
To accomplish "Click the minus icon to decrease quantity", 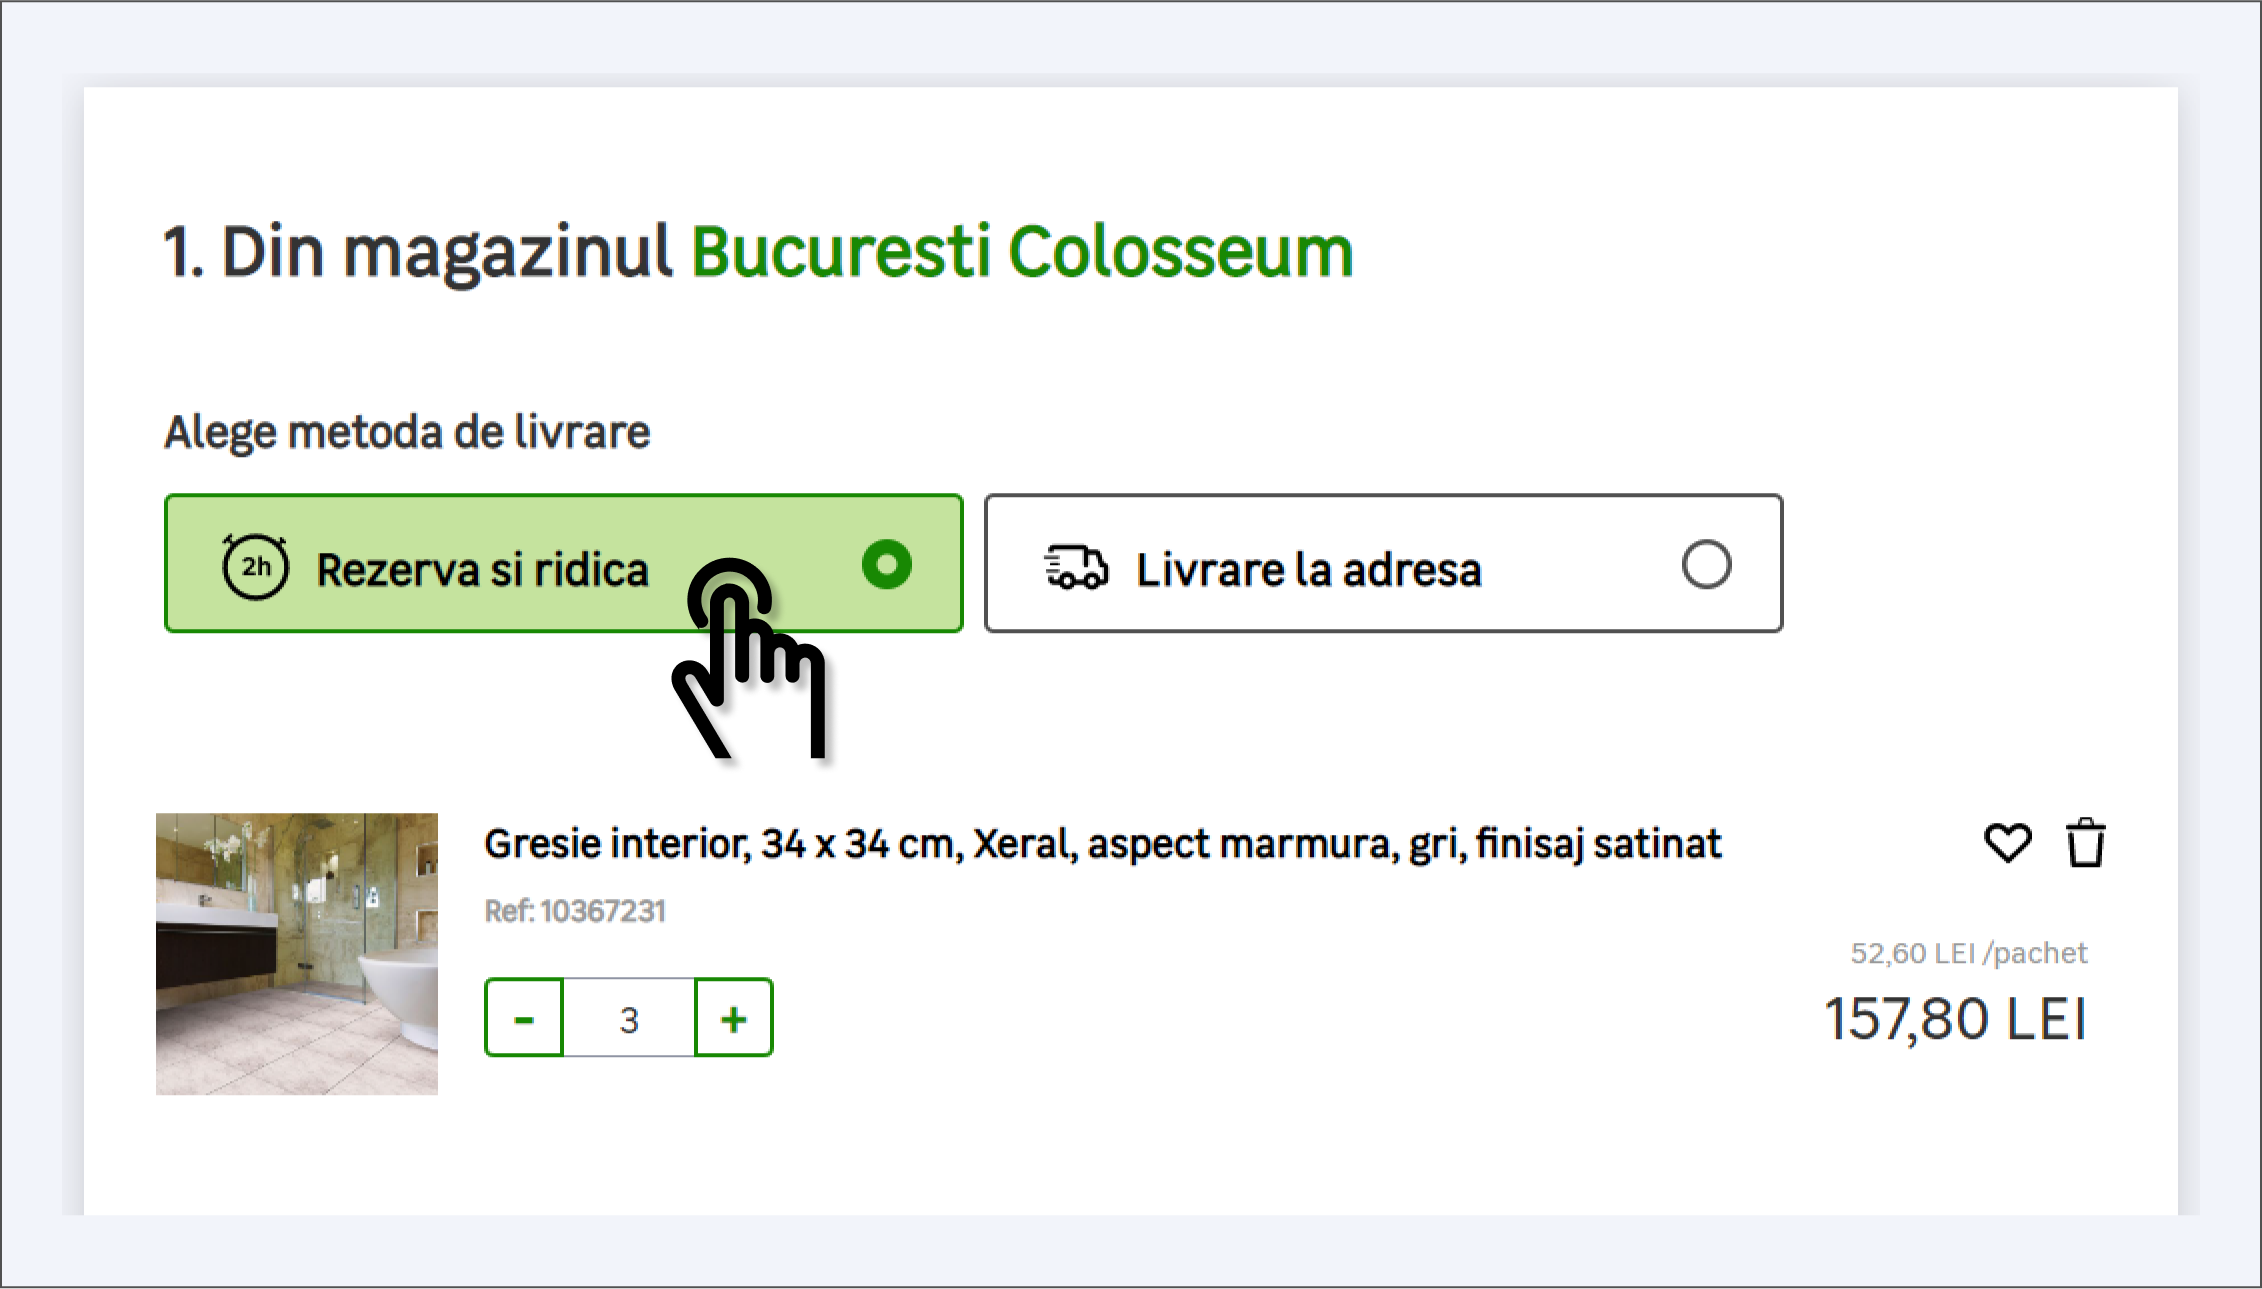I will [x=524, y=1017].
